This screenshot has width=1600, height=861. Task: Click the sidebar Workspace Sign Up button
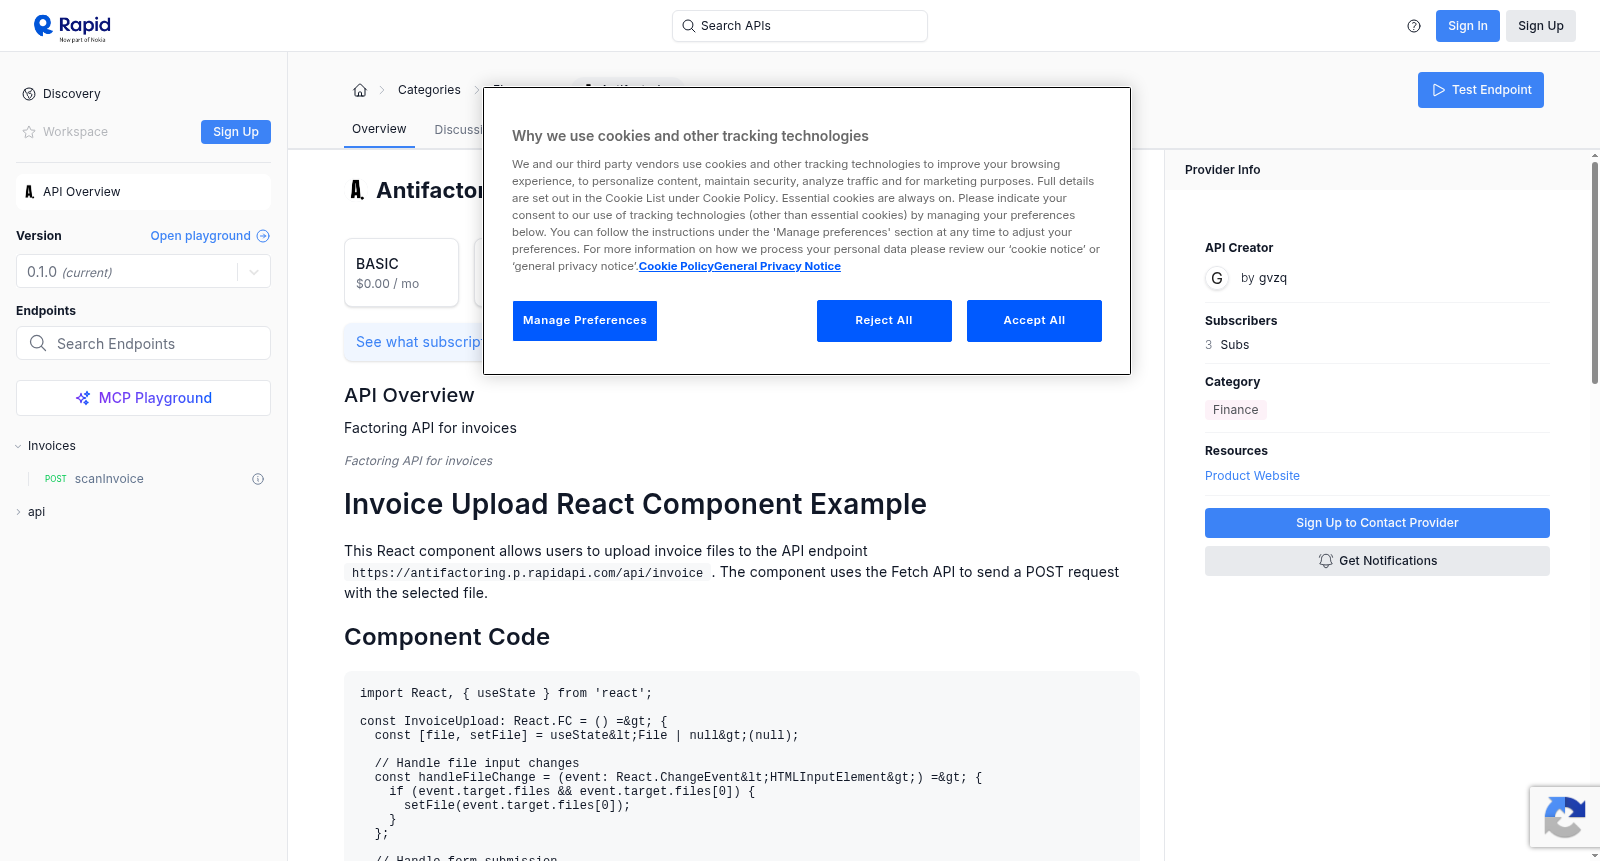pyautogui.click(x=236, y=132)
